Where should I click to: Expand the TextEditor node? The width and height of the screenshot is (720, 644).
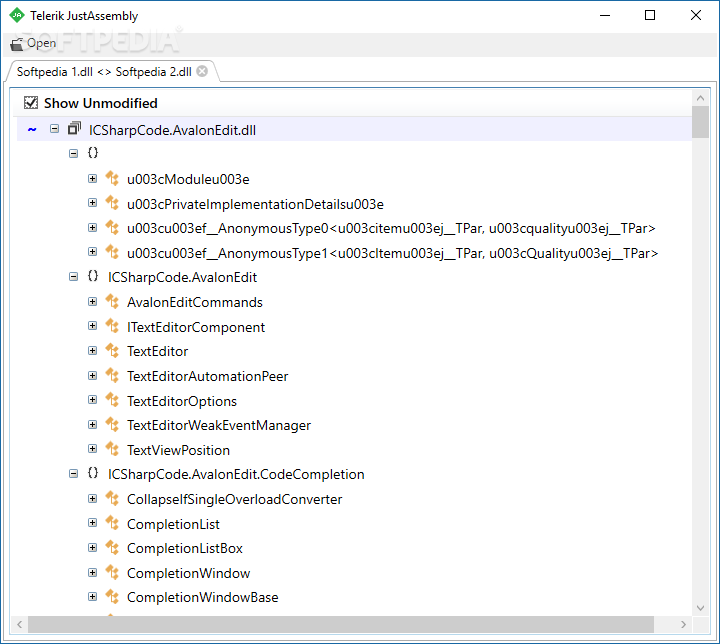point(93,350)
